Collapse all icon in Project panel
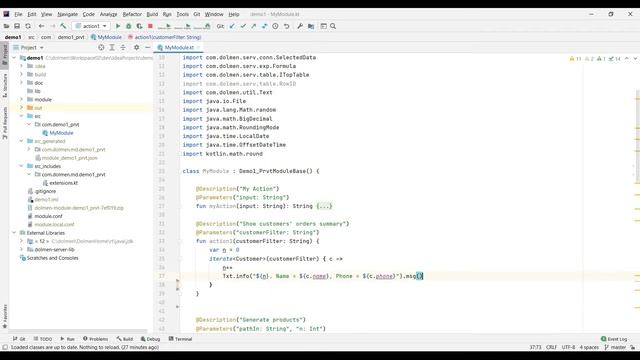This screenshot has height=360, width=640. (x=123, y=48)
